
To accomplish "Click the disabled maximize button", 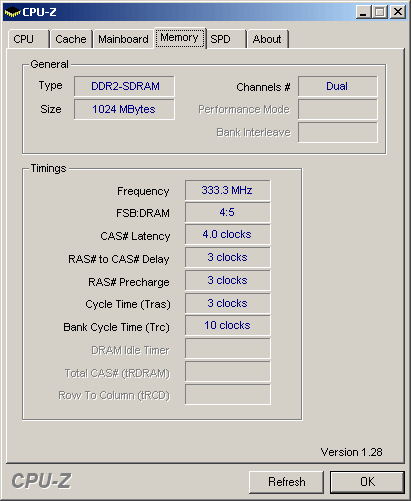I will point(380,12).
